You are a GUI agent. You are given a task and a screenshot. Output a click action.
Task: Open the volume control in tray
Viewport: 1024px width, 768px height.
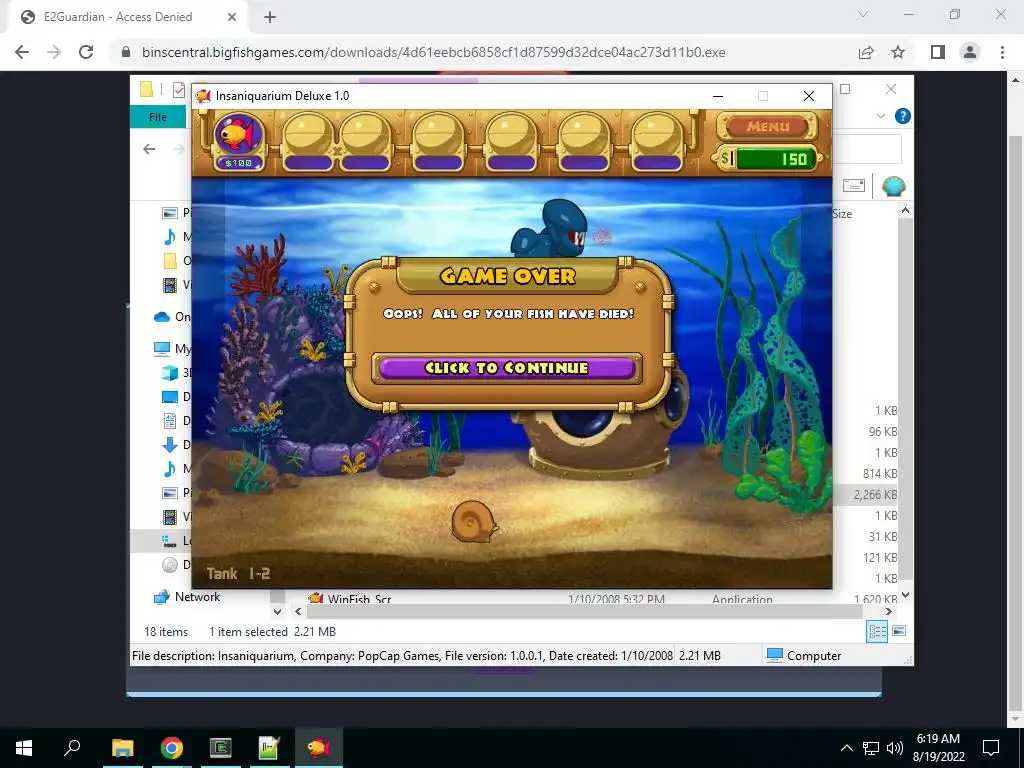[x=894, y=748]
